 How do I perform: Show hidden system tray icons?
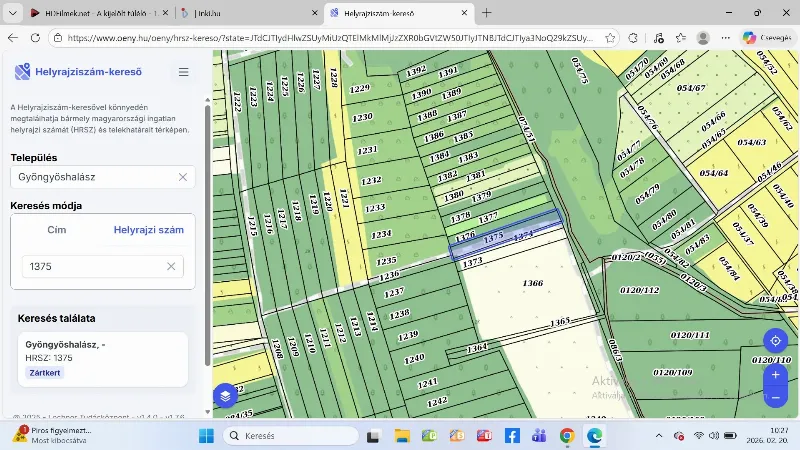(659, 436)
